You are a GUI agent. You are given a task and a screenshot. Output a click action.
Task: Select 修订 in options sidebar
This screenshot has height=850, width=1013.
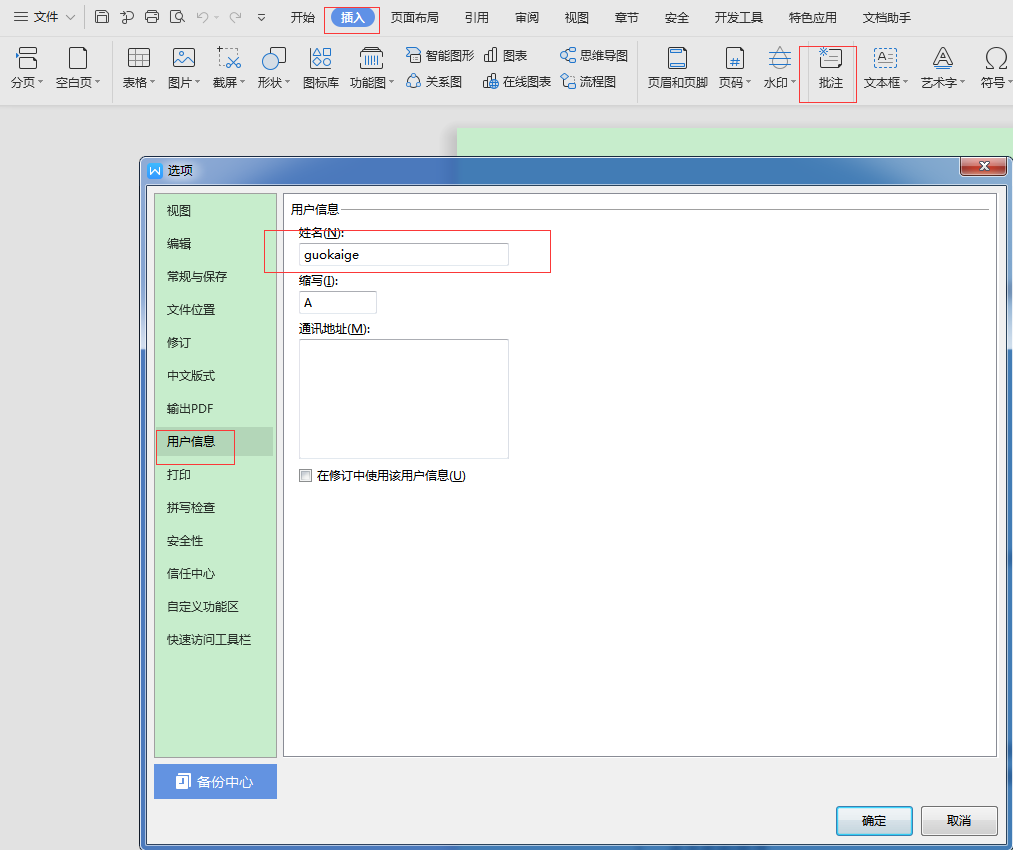[x=179, y=342]
